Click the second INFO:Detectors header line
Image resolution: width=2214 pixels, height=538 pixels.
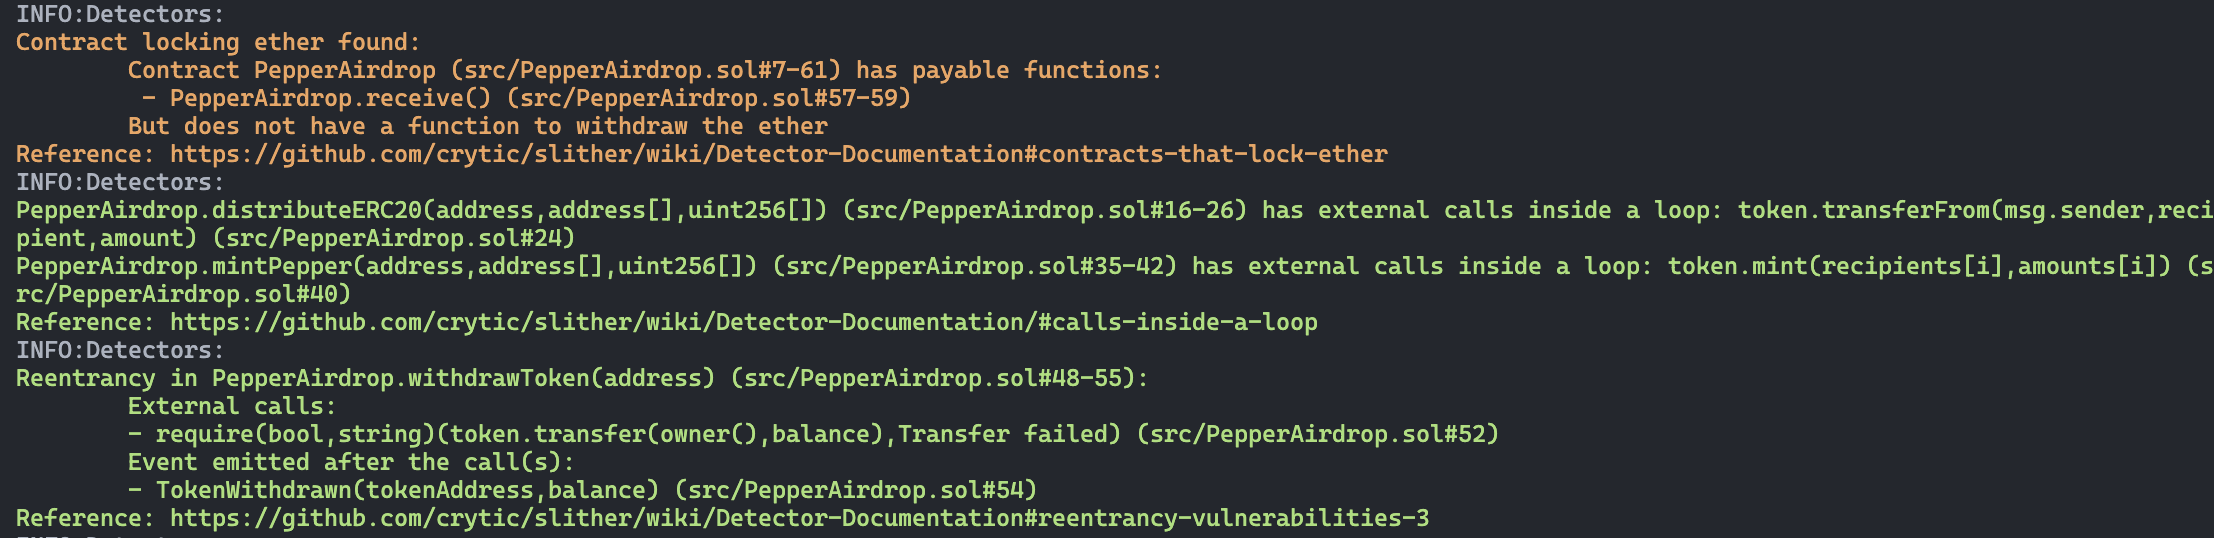point(120,182)
